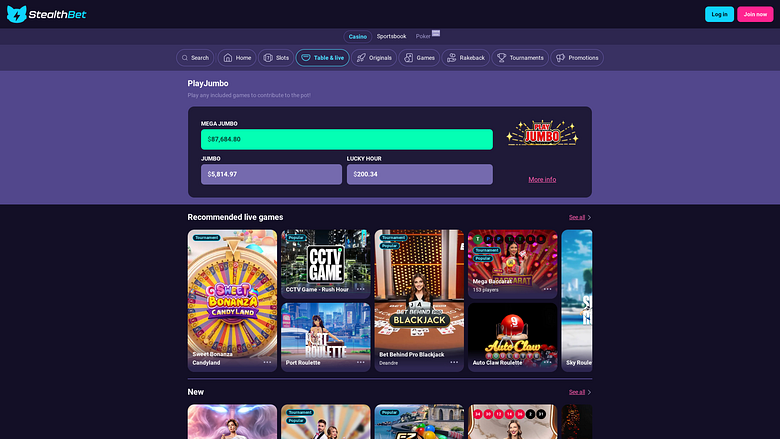Viewport: 780px width, 439px height.
Task: Click the Mega Jumbo pot bar
Action: point(347,139)
